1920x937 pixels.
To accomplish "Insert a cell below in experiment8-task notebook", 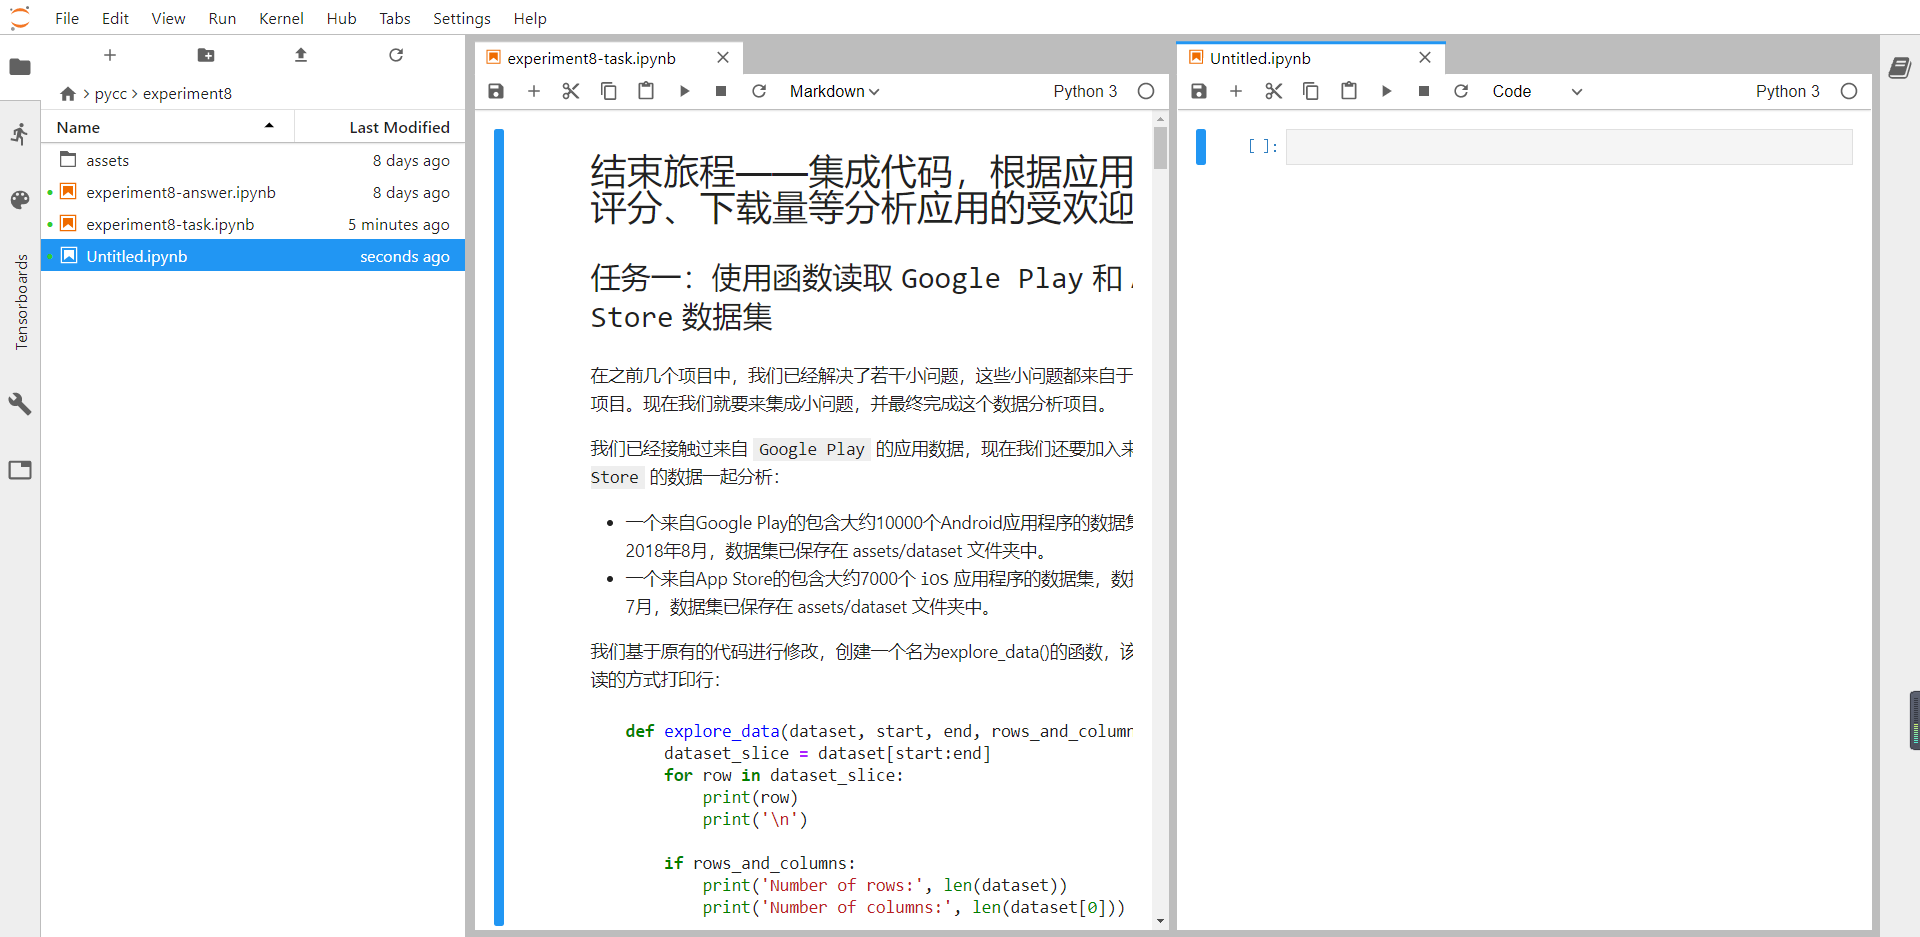I will coord(534,91).
